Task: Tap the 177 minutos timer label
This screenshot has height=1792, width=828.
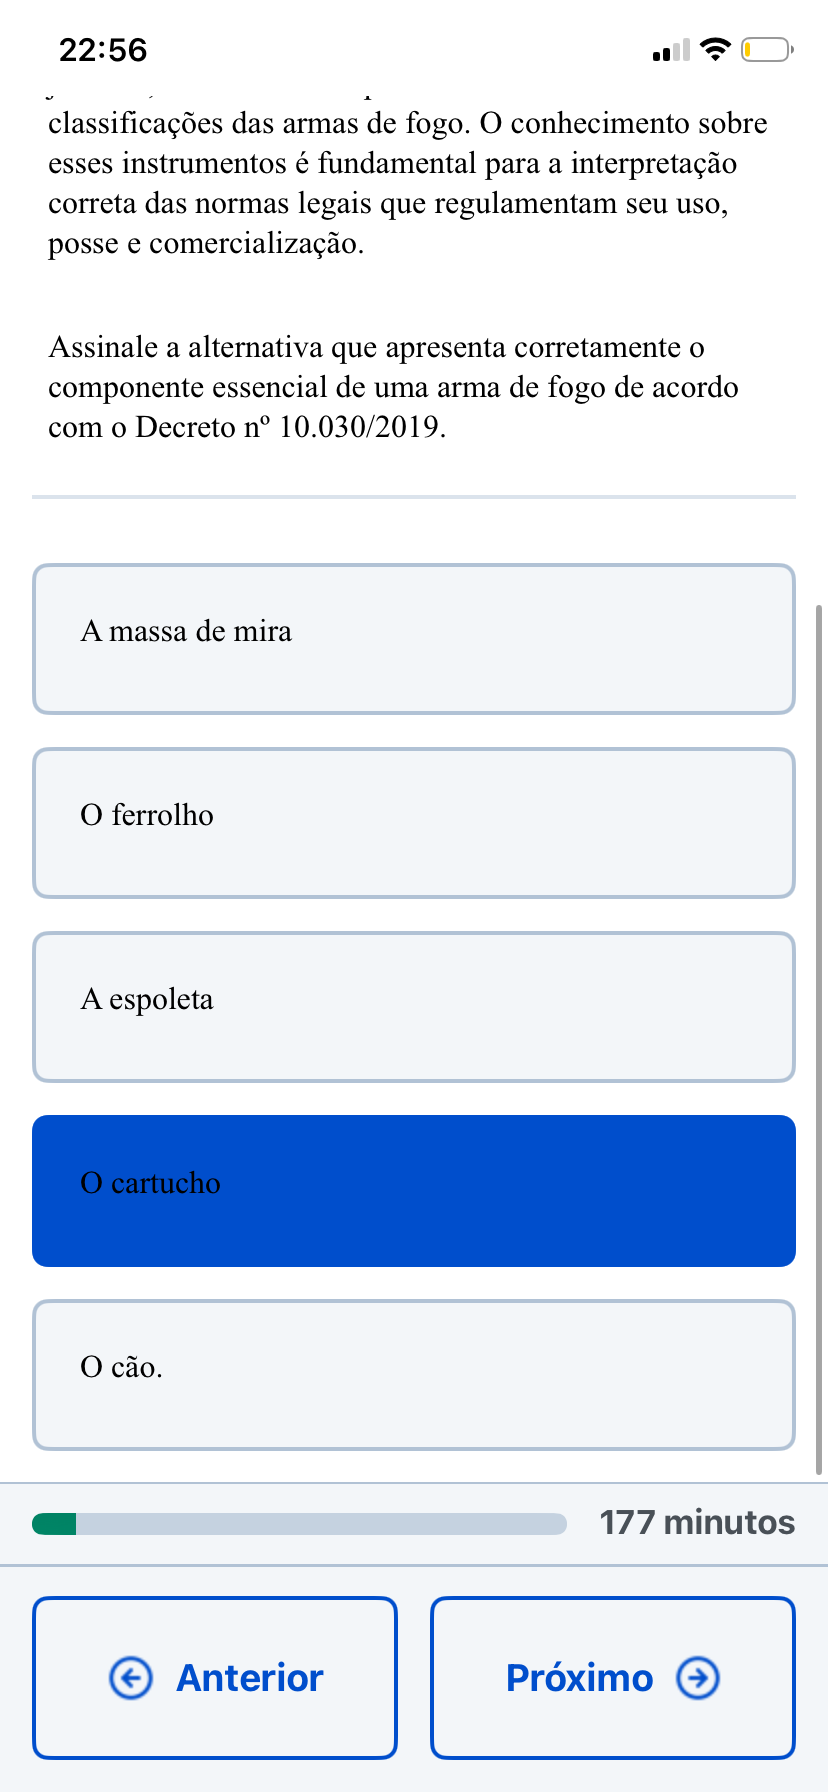Action: point(697,1523)
